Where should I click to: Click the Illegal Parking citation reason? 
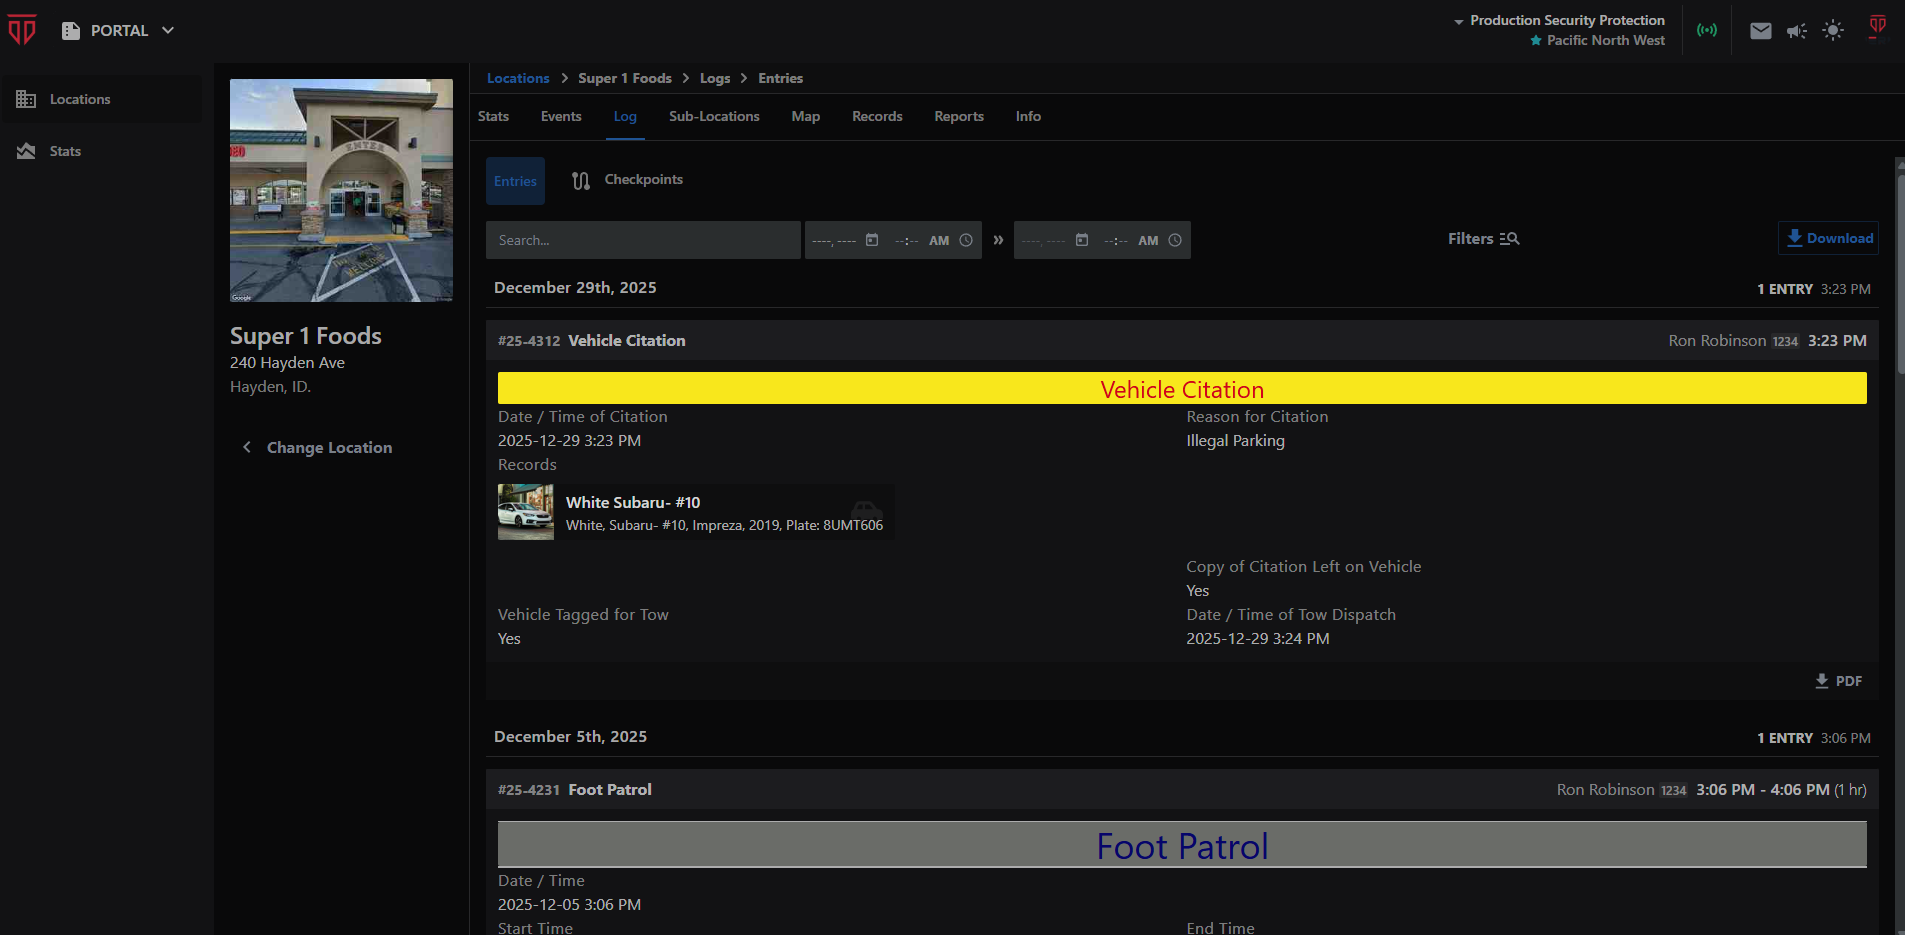(x=1235, y=441)
